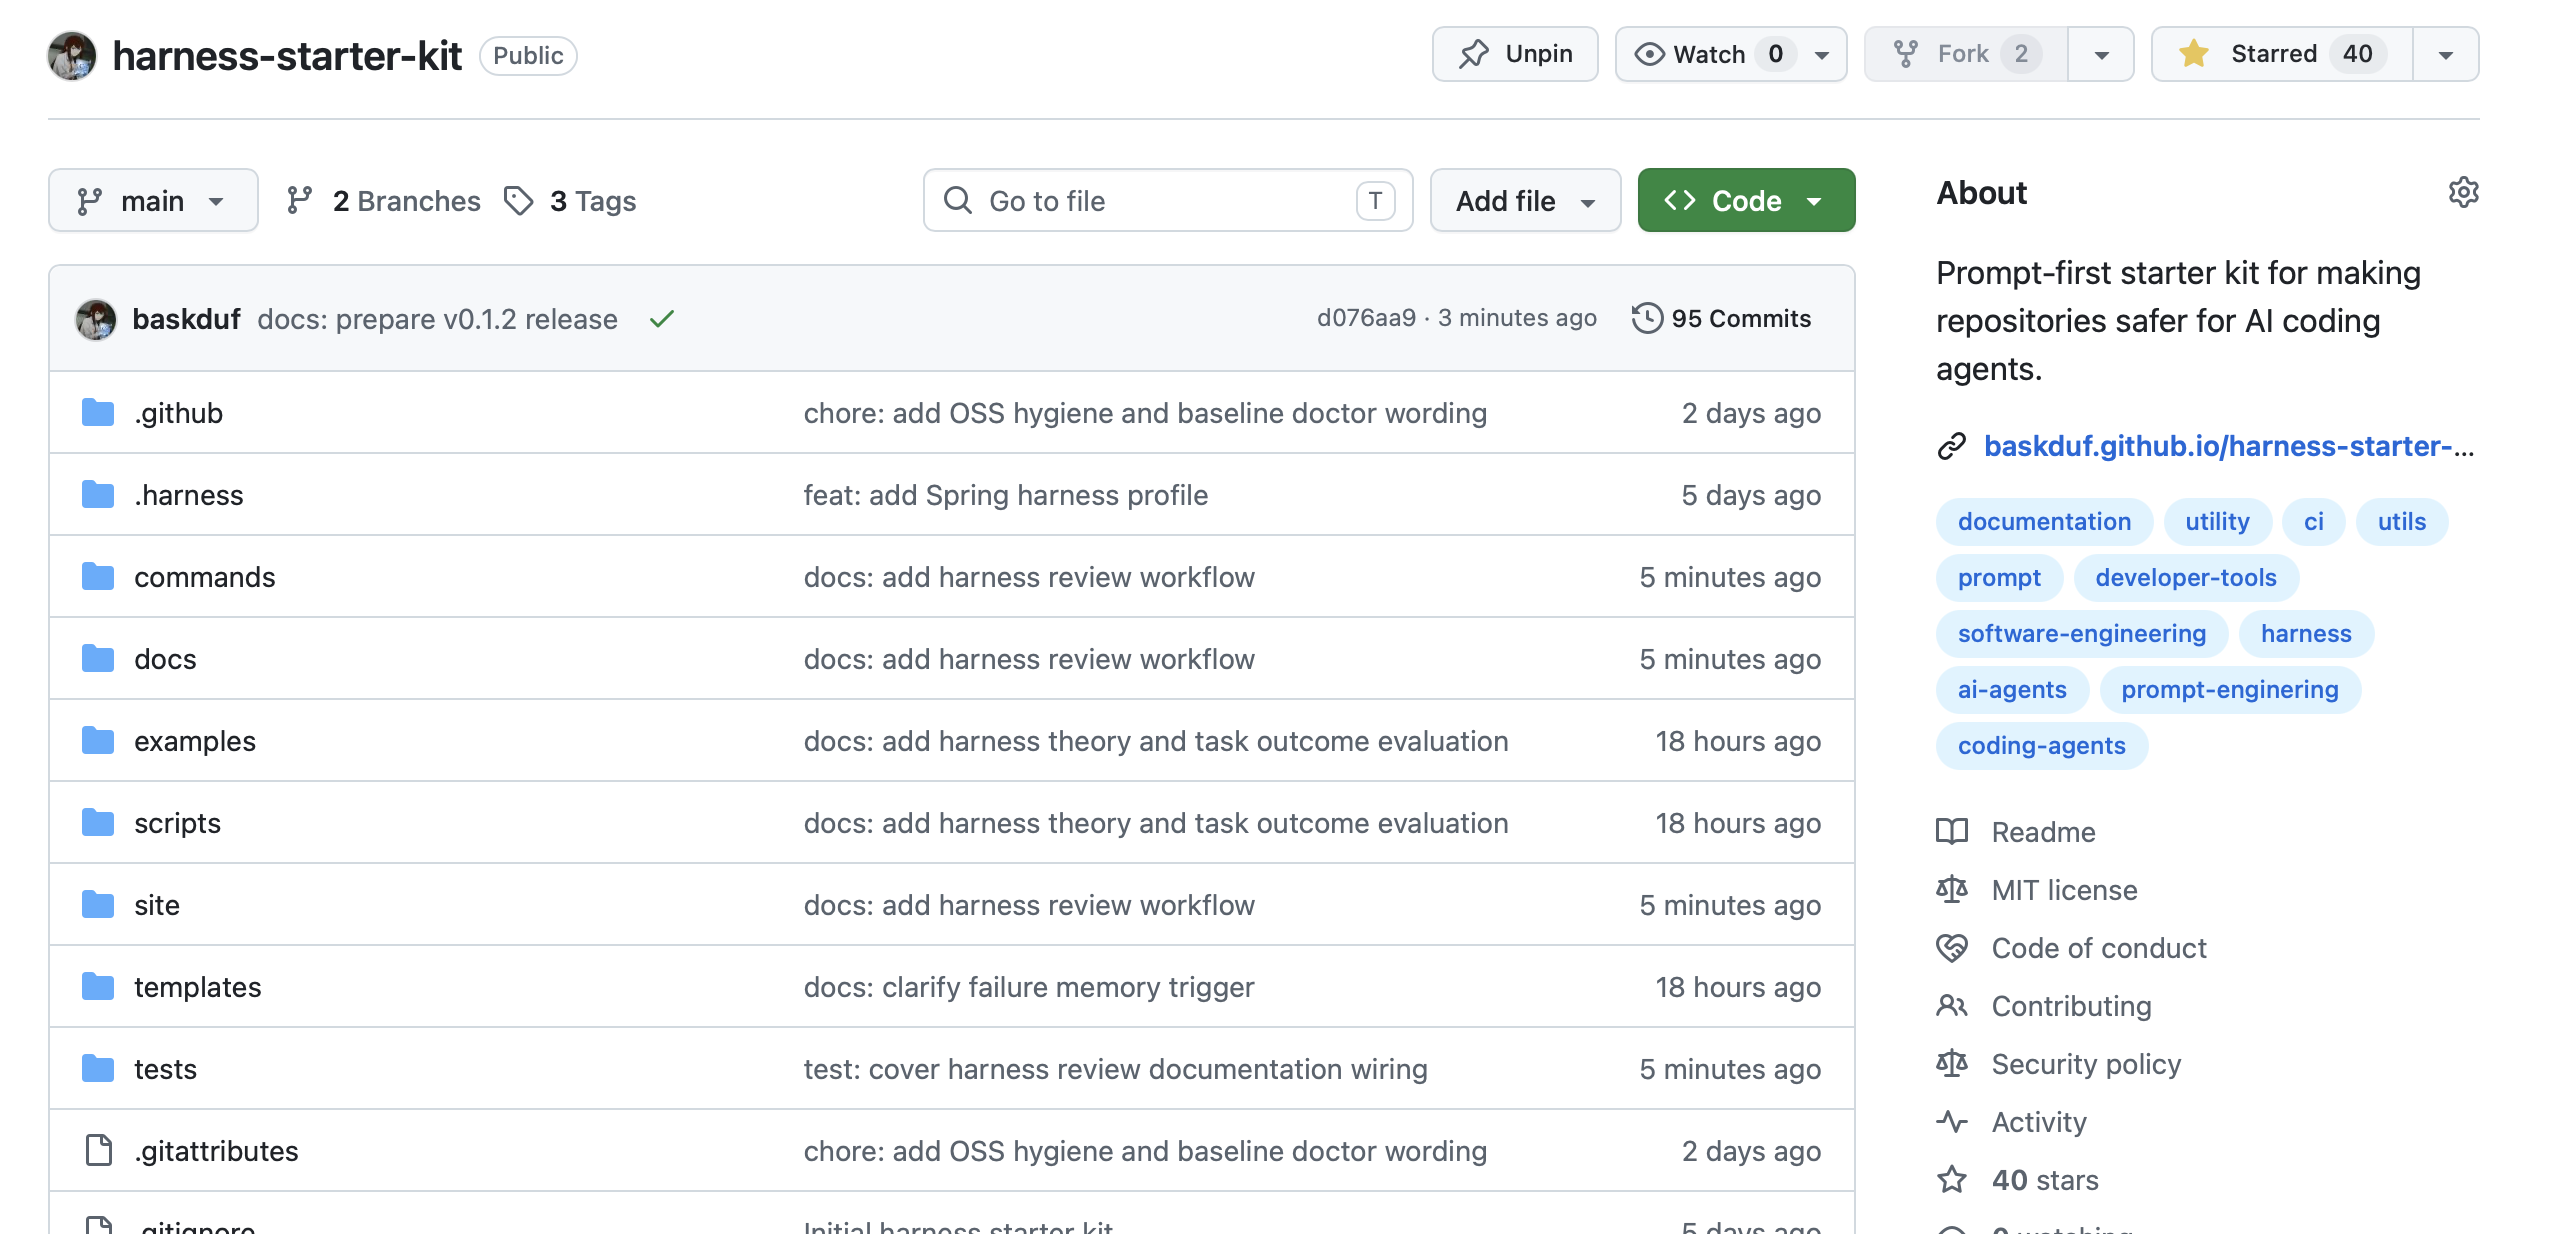Open the star lists dropdown arrow

[x=2446, y=55]
